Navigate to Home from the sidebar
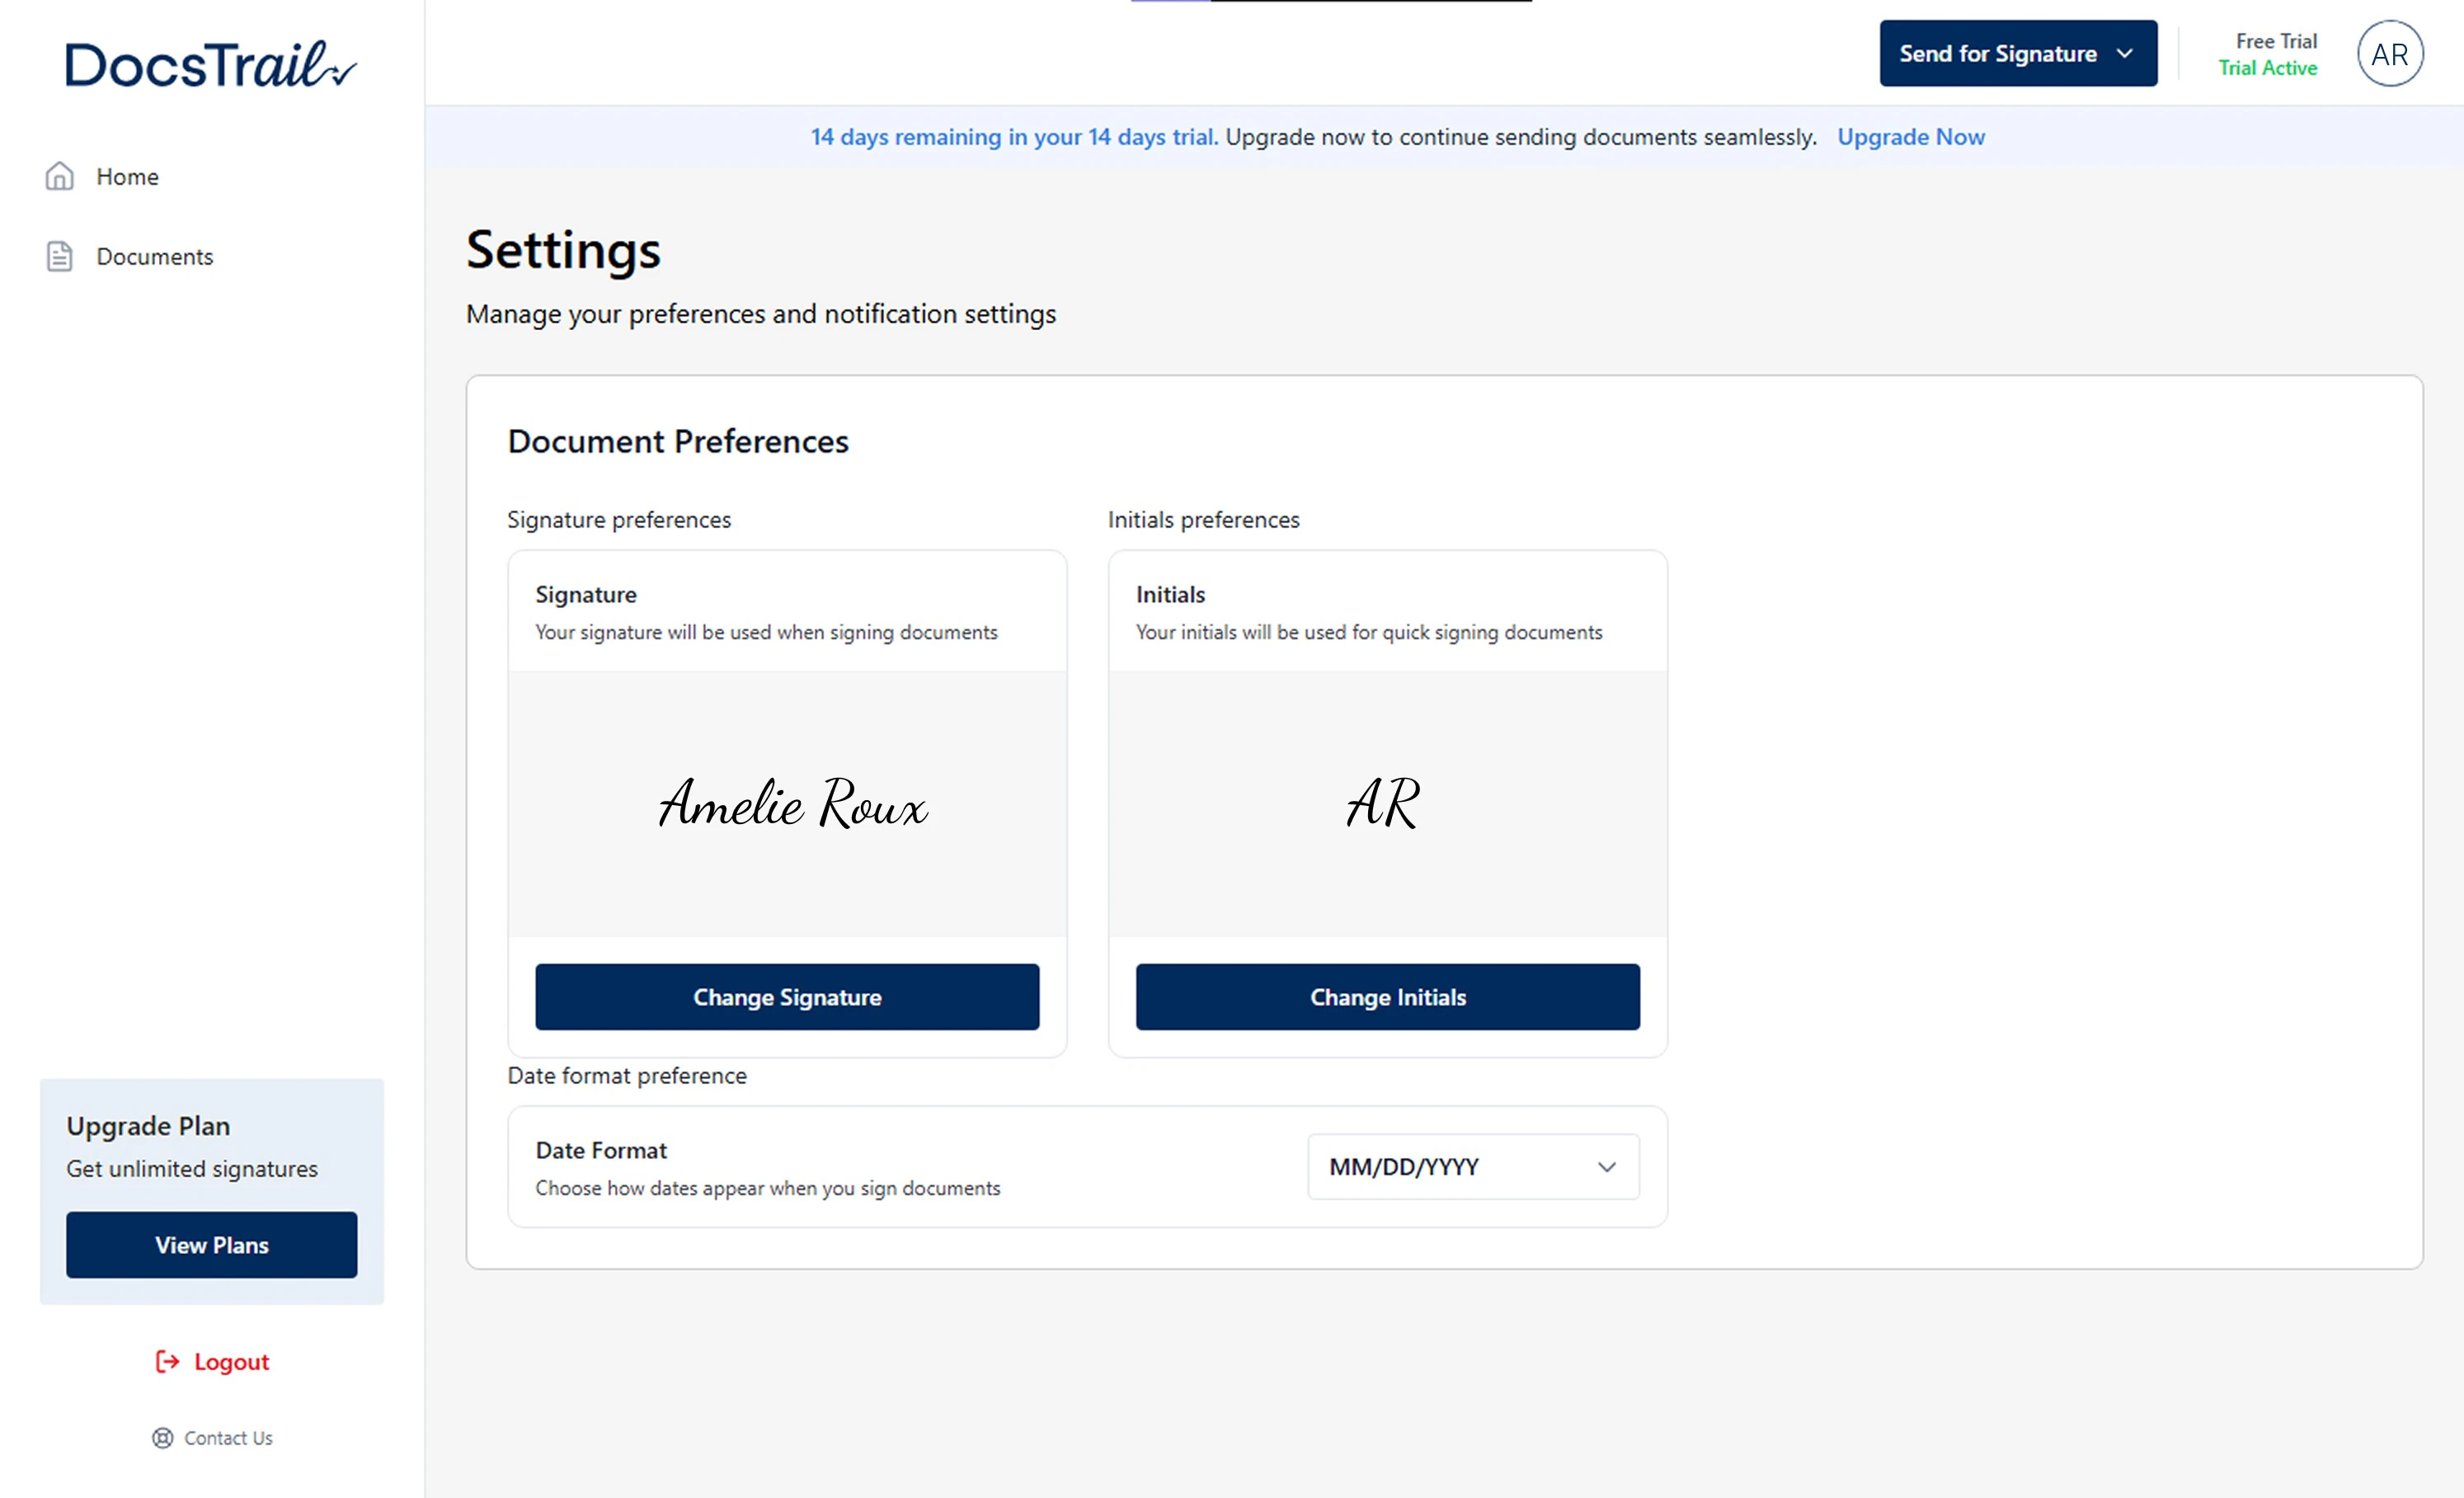Image resolution: width=2464 pixels, height=1498 pixels. (128, 176)
